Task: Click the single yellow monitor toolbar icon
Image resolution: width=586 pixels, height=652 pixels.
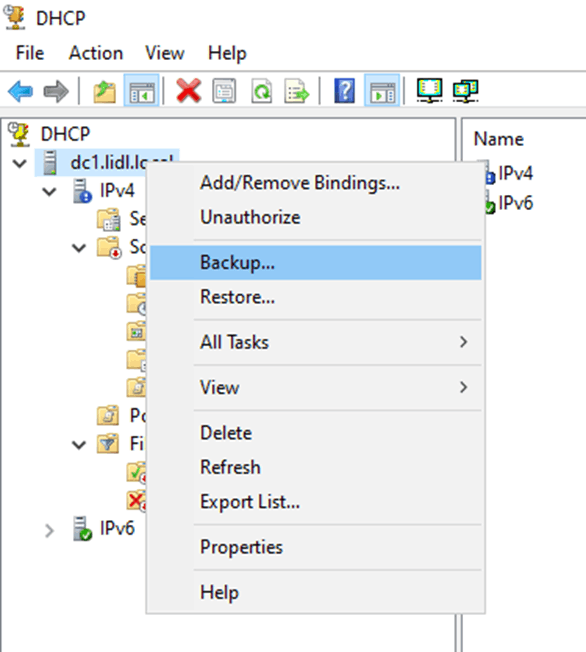Action: (x=430, y=90)
